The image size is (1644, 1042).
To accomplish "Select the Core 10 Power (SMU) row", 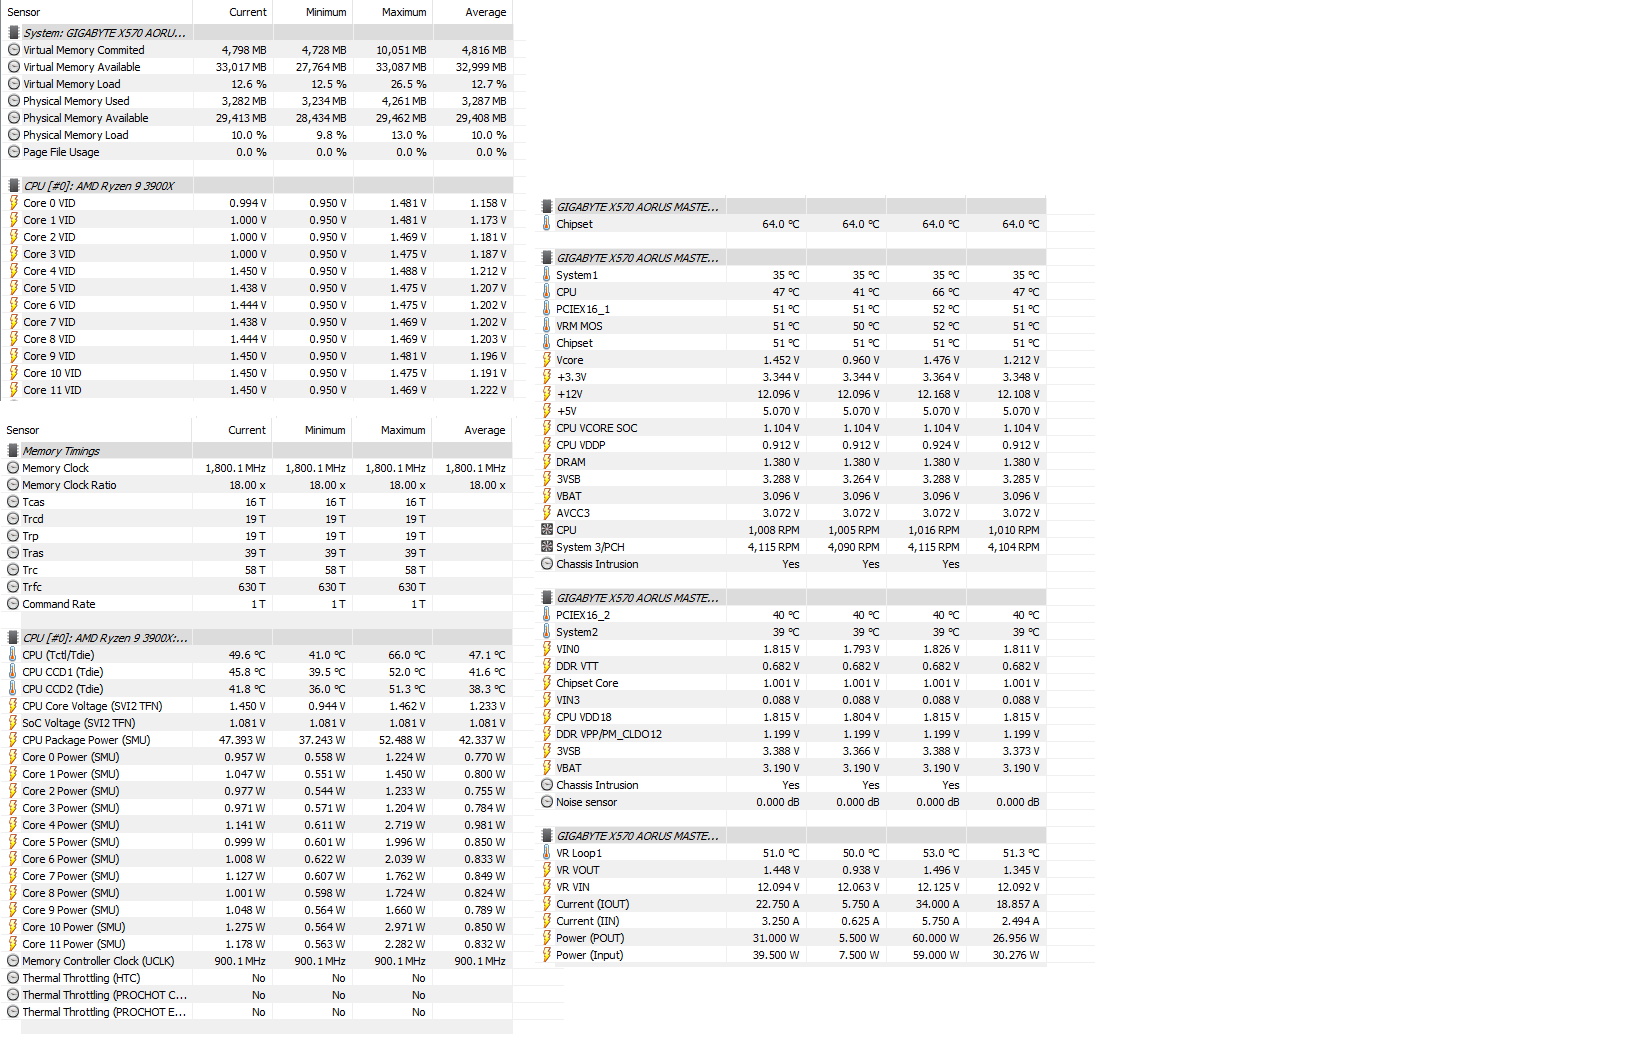I will click(257, 927).
